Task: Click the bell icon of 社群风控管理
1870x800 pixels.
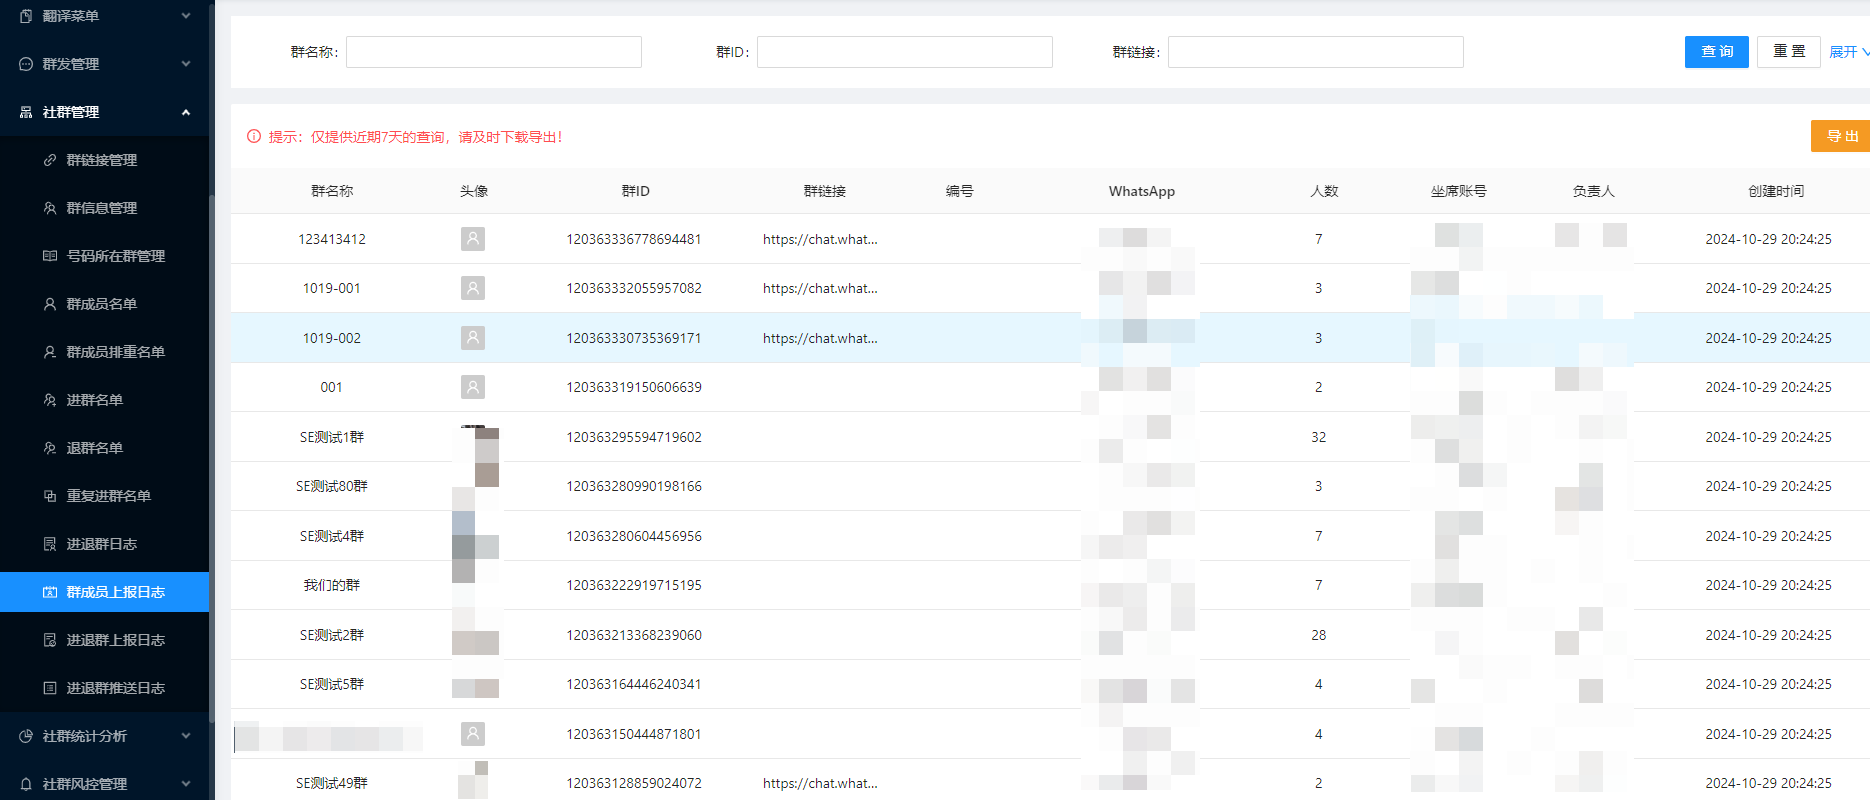Action: coord(26,784)
